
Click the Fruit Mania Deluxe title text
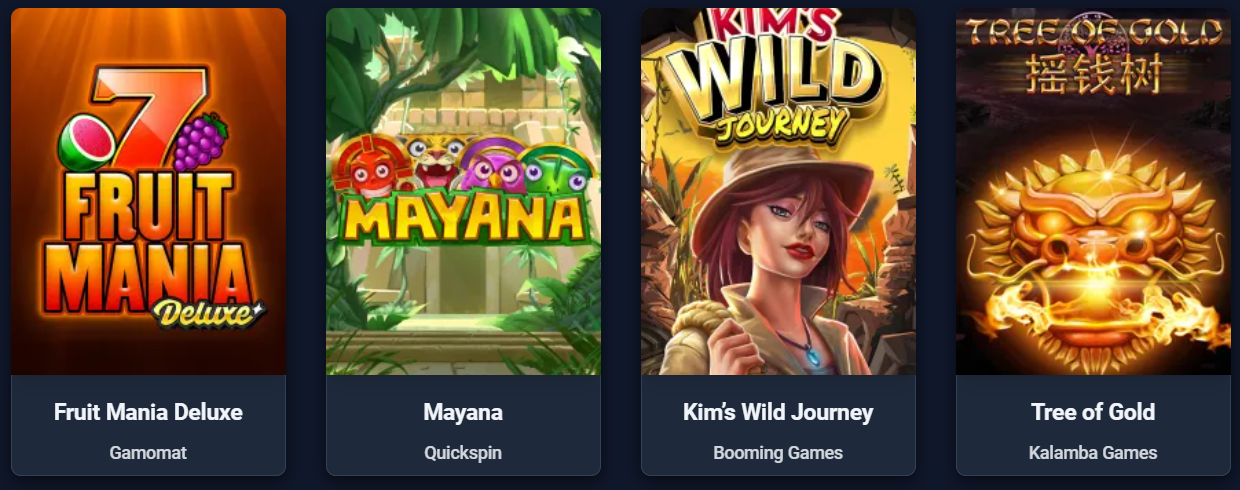[148, 412]
